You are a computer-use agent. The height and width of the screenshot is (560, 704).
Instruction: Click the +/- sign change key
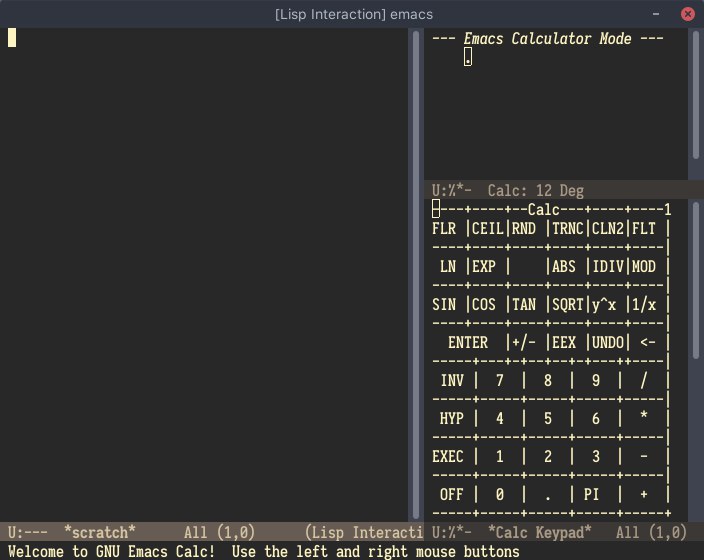point(524,343)
